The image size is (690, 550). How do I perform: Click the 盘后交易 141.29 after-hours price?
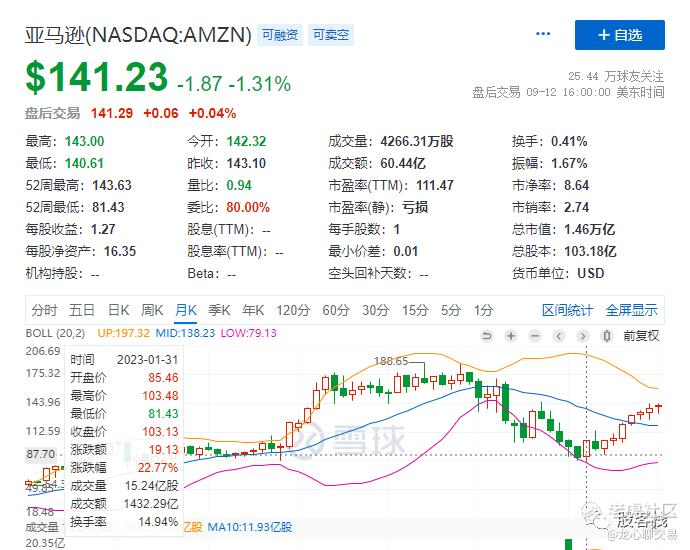coord(112,113)
